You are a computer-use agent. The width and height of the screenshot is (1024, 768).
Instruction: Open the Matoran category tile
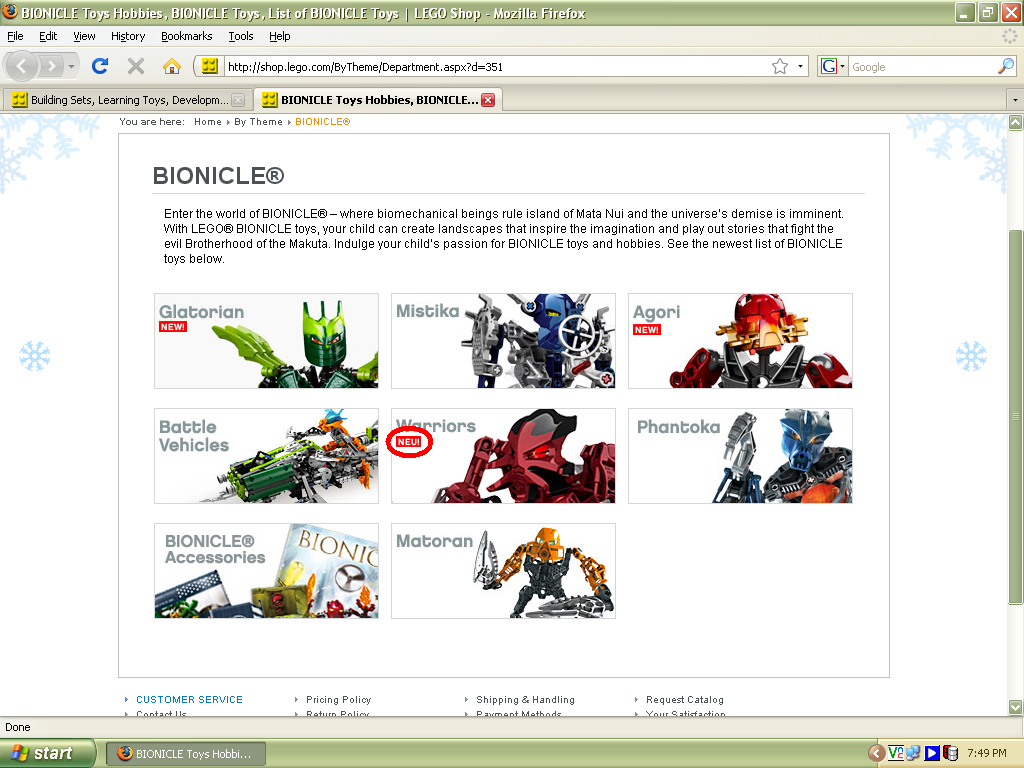[x=504, y=571]
